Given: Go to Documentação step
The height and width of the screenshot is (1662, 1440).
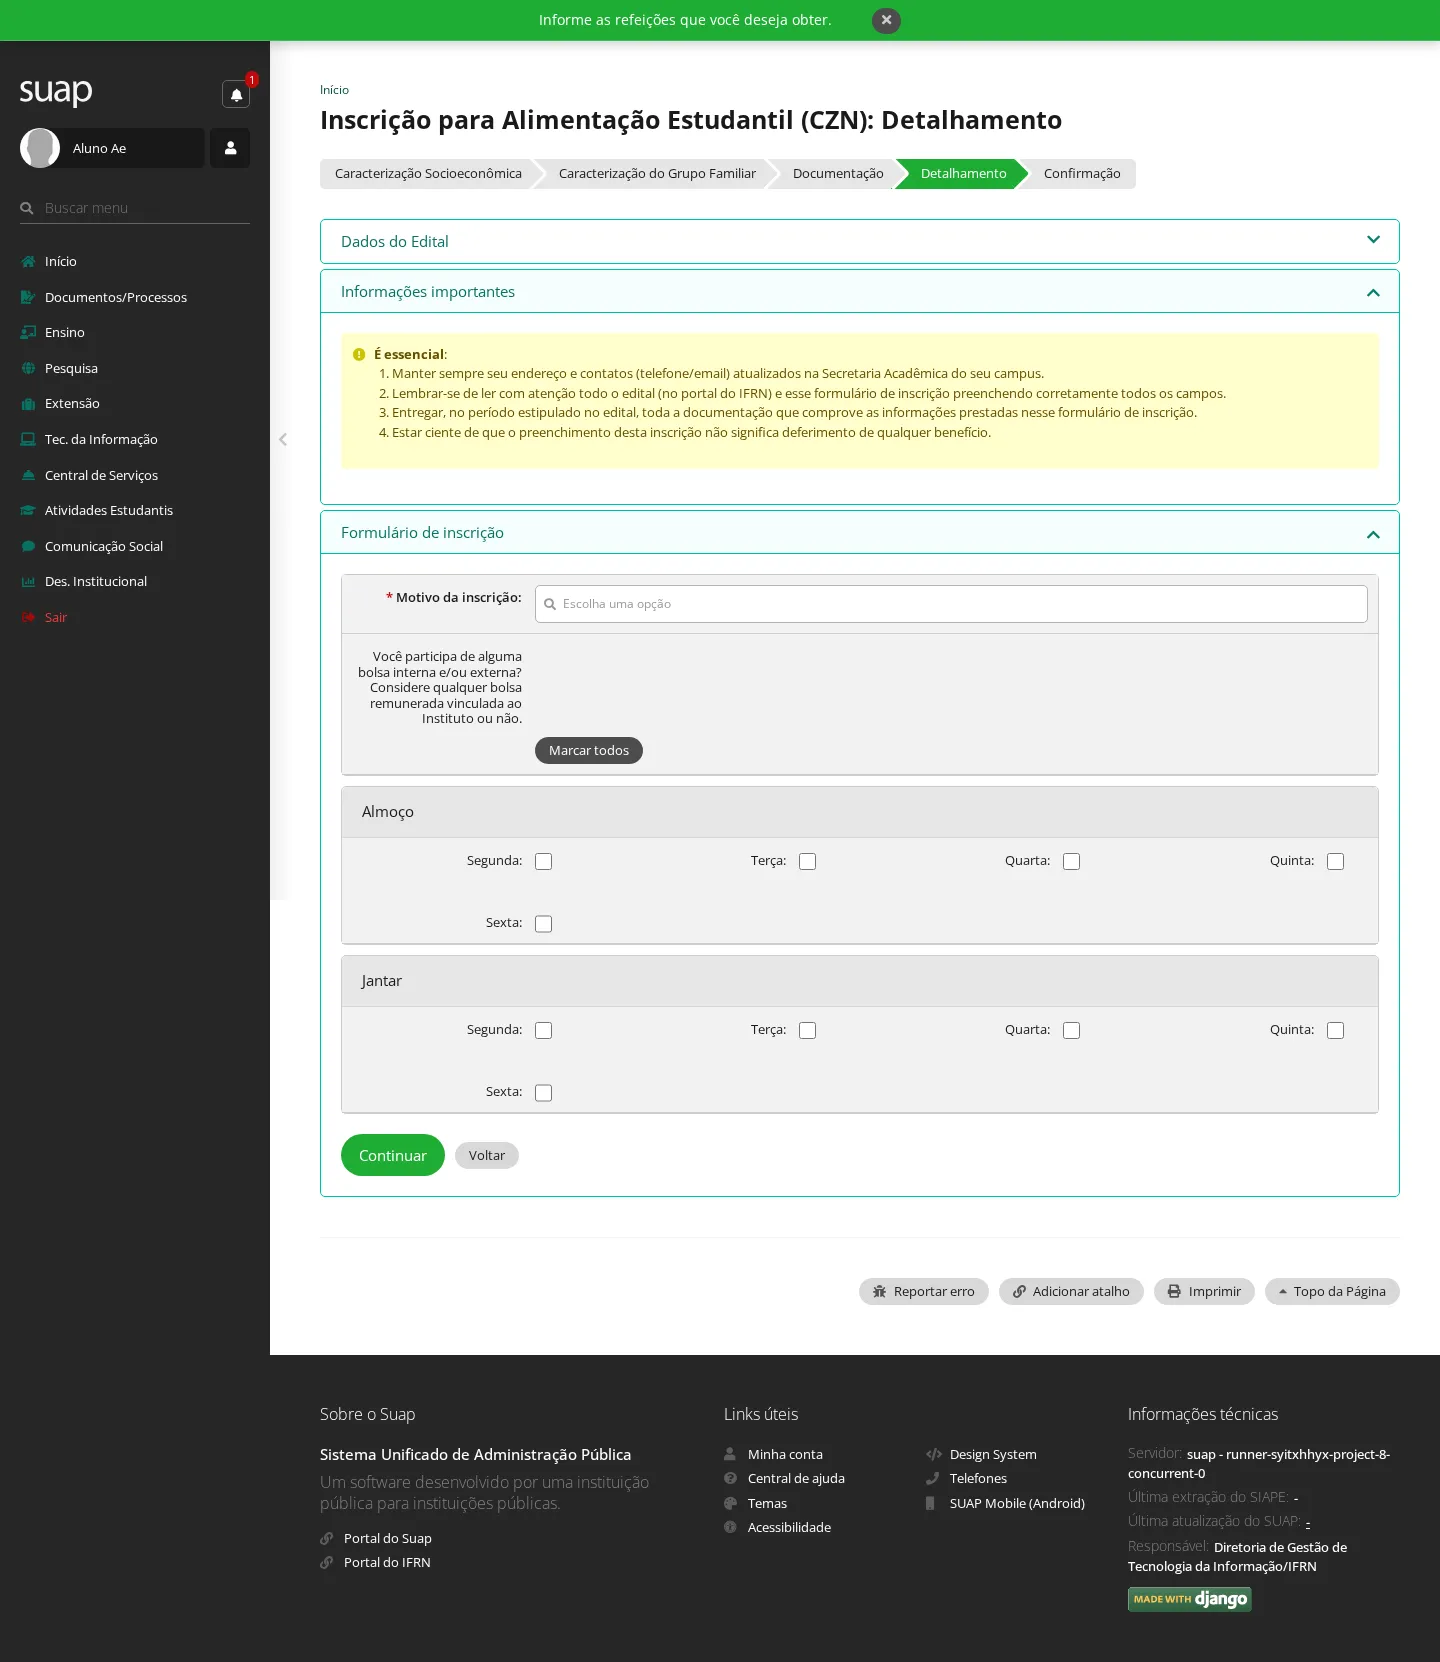Looking at the screenshot, I should click(x=838, y=174).
